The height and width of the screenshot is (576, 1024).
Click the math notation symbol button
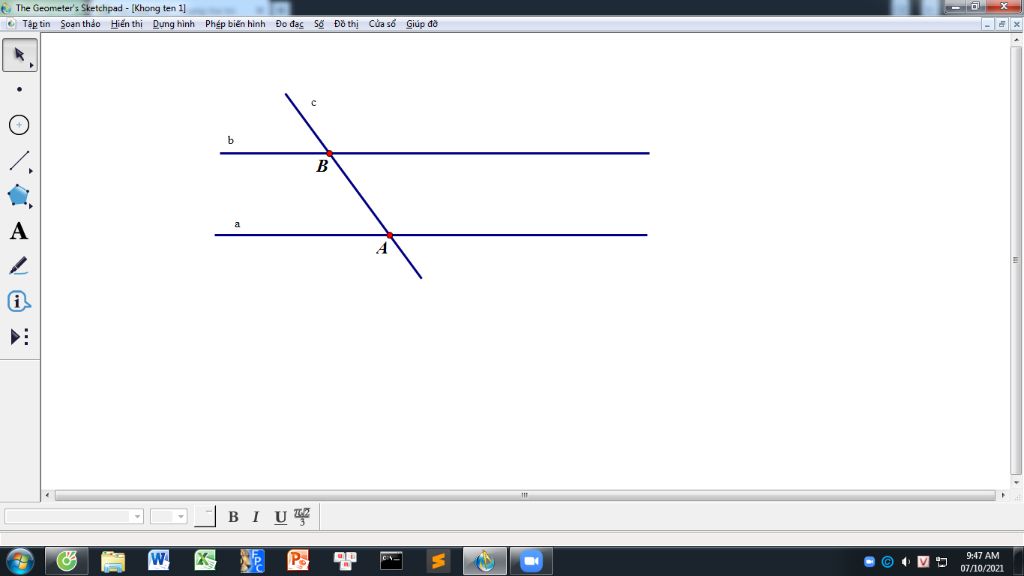pos(302,517)
